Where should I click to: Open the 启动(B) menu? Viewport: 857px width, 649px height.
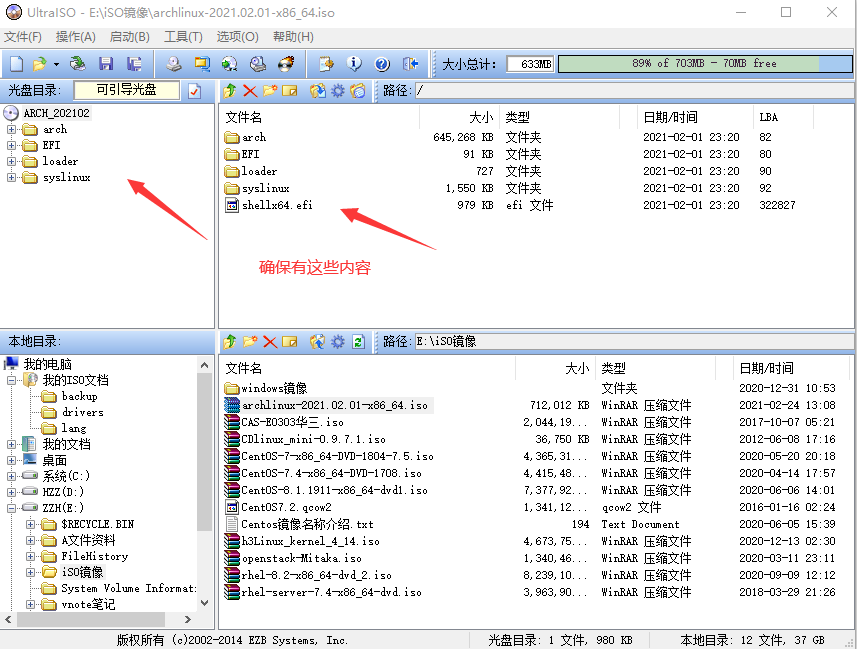(x=130, y=37)
